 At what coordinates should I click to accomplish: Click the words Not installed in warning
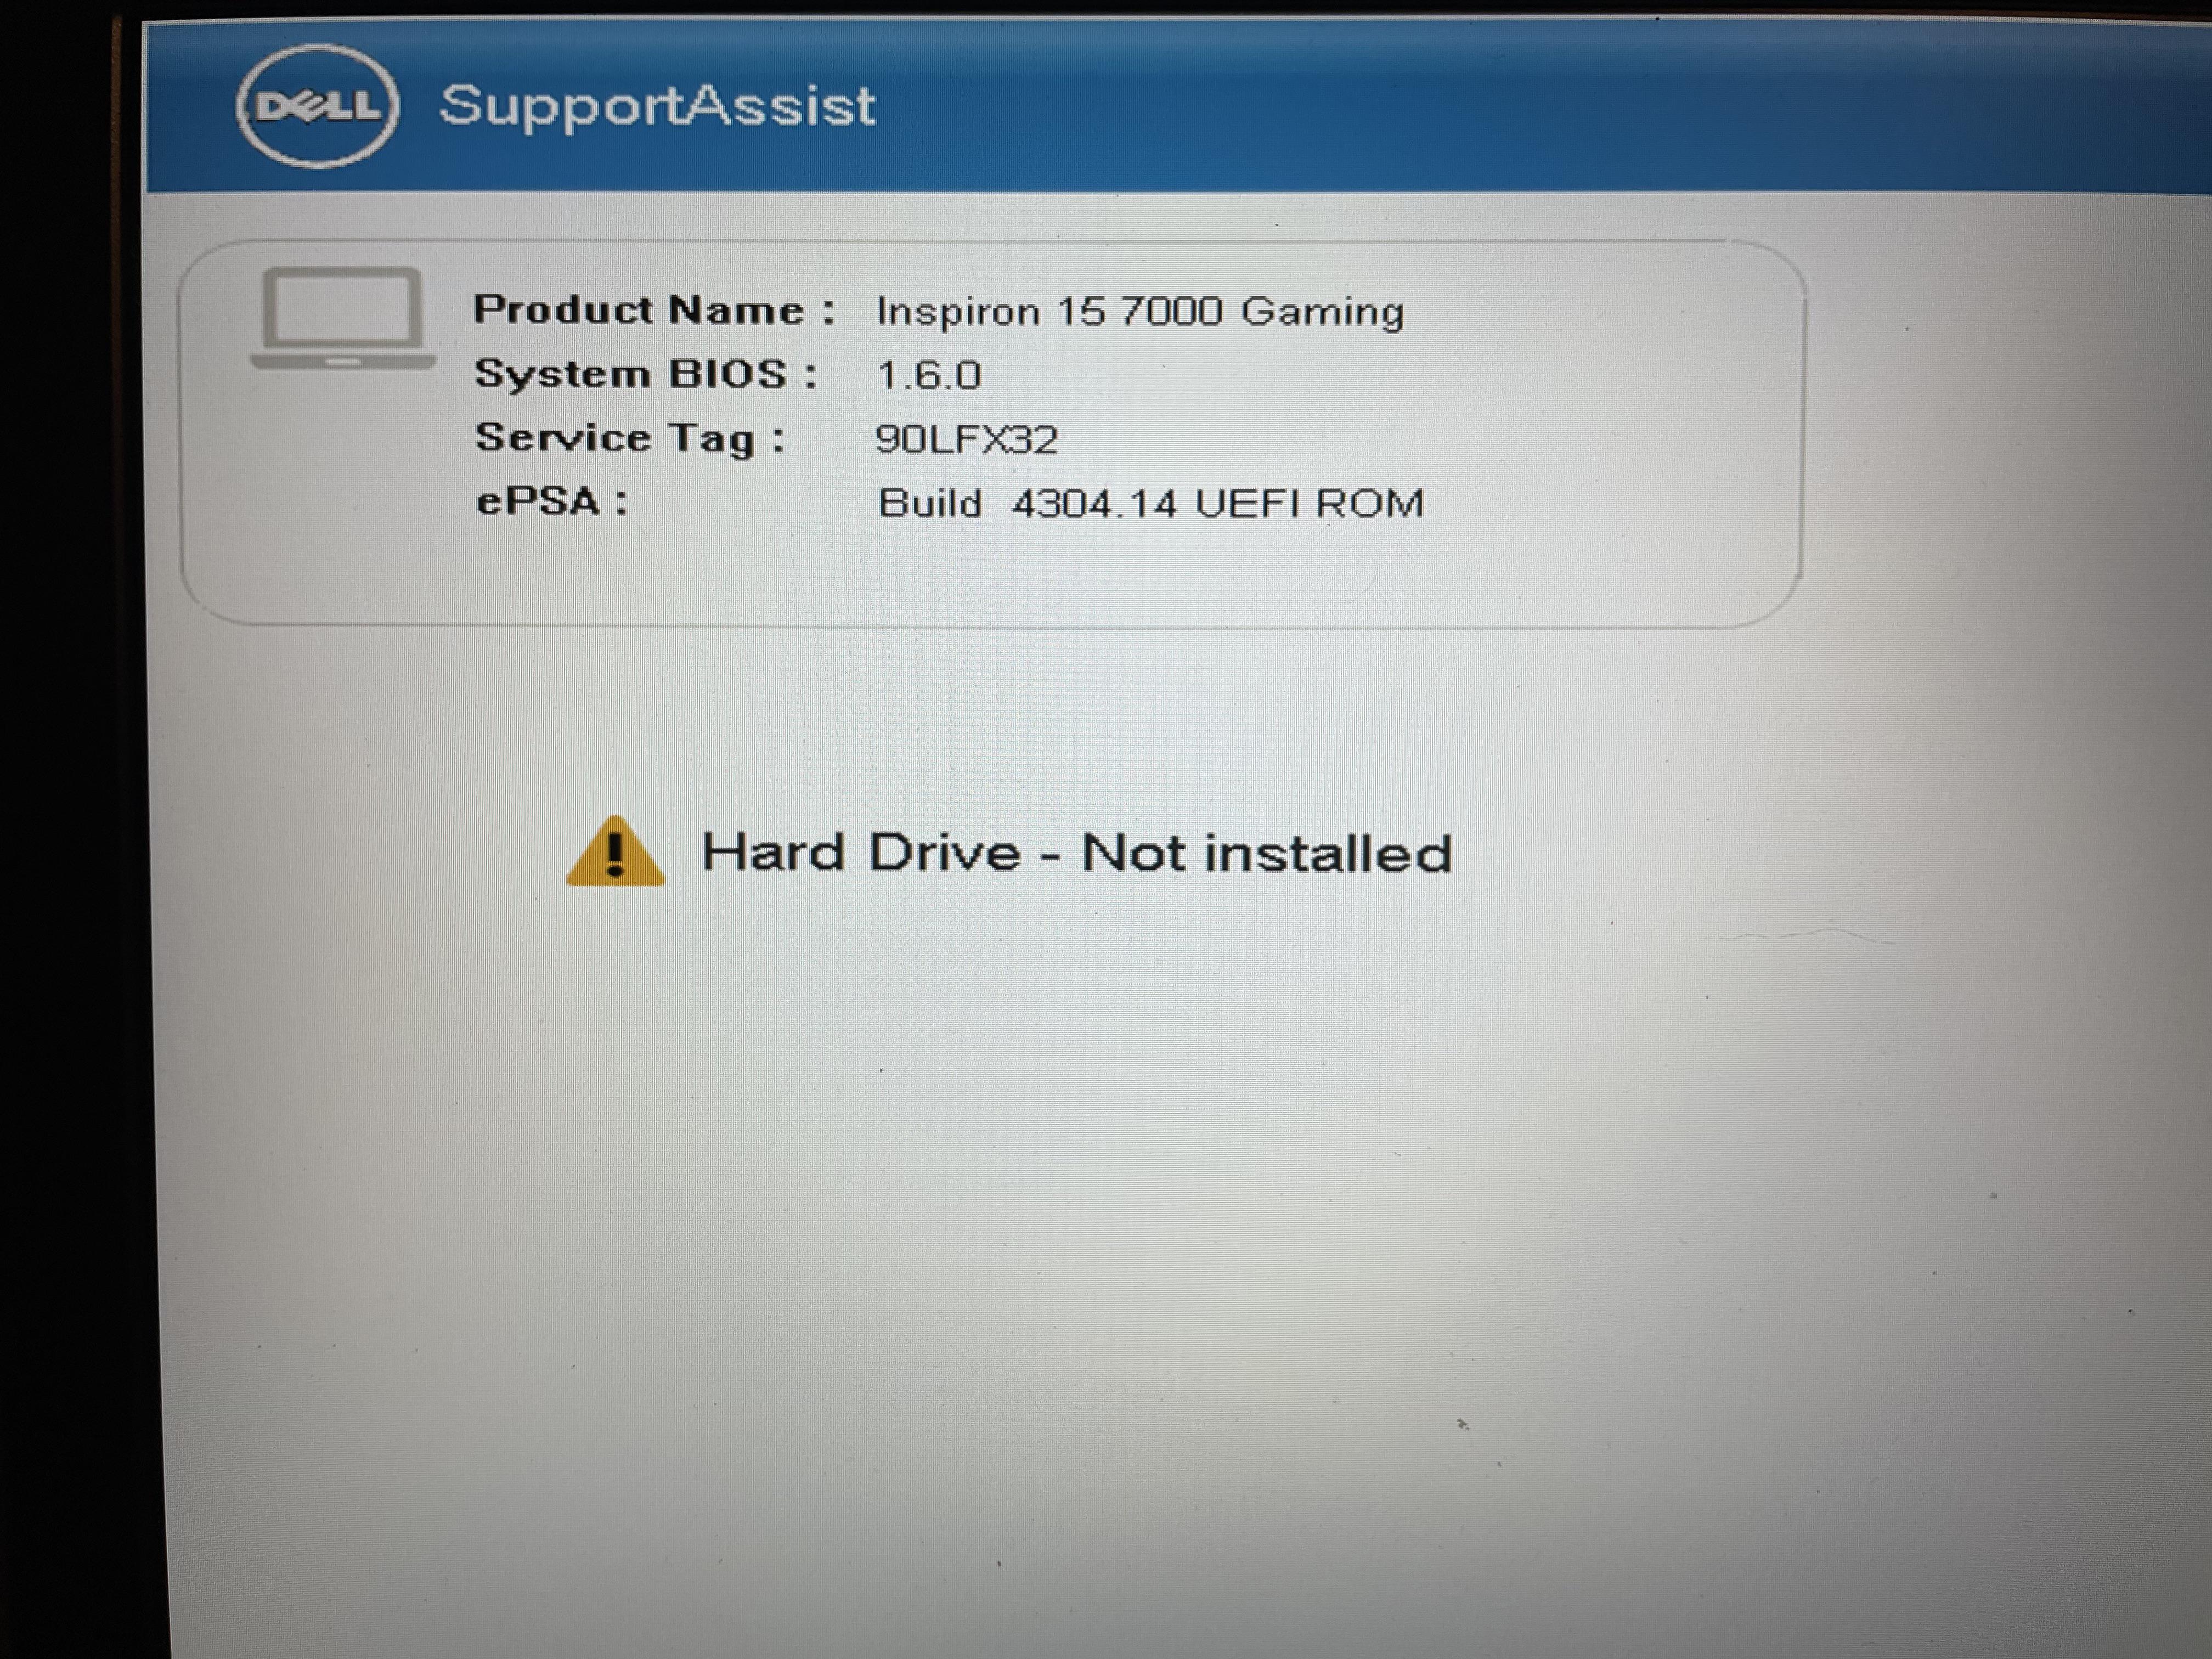click(1267, 854)
